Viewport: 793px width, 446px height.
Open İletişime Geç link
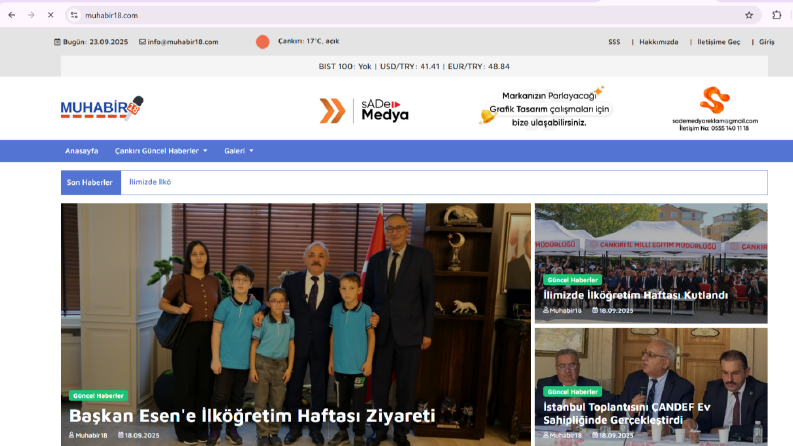tap(719, 42)
